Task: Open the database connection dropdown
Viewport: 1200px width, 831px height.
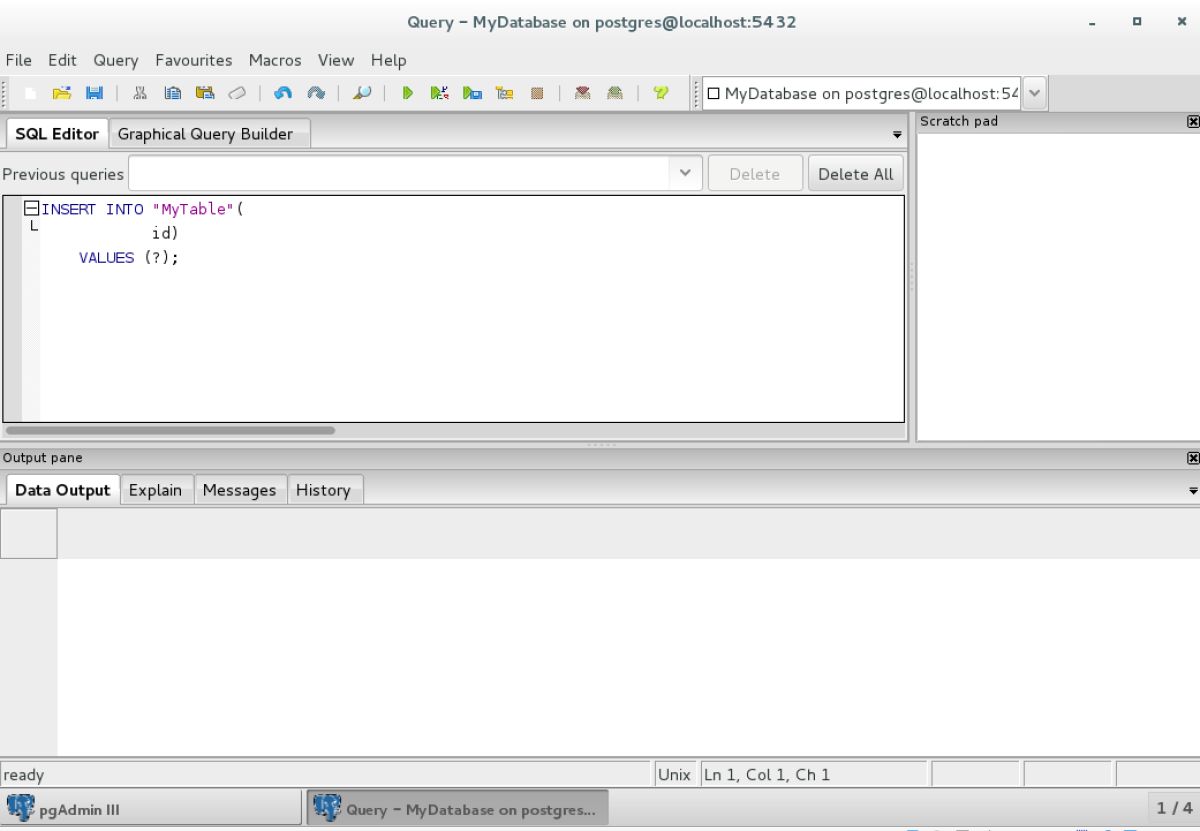Action: [1033, 93]
